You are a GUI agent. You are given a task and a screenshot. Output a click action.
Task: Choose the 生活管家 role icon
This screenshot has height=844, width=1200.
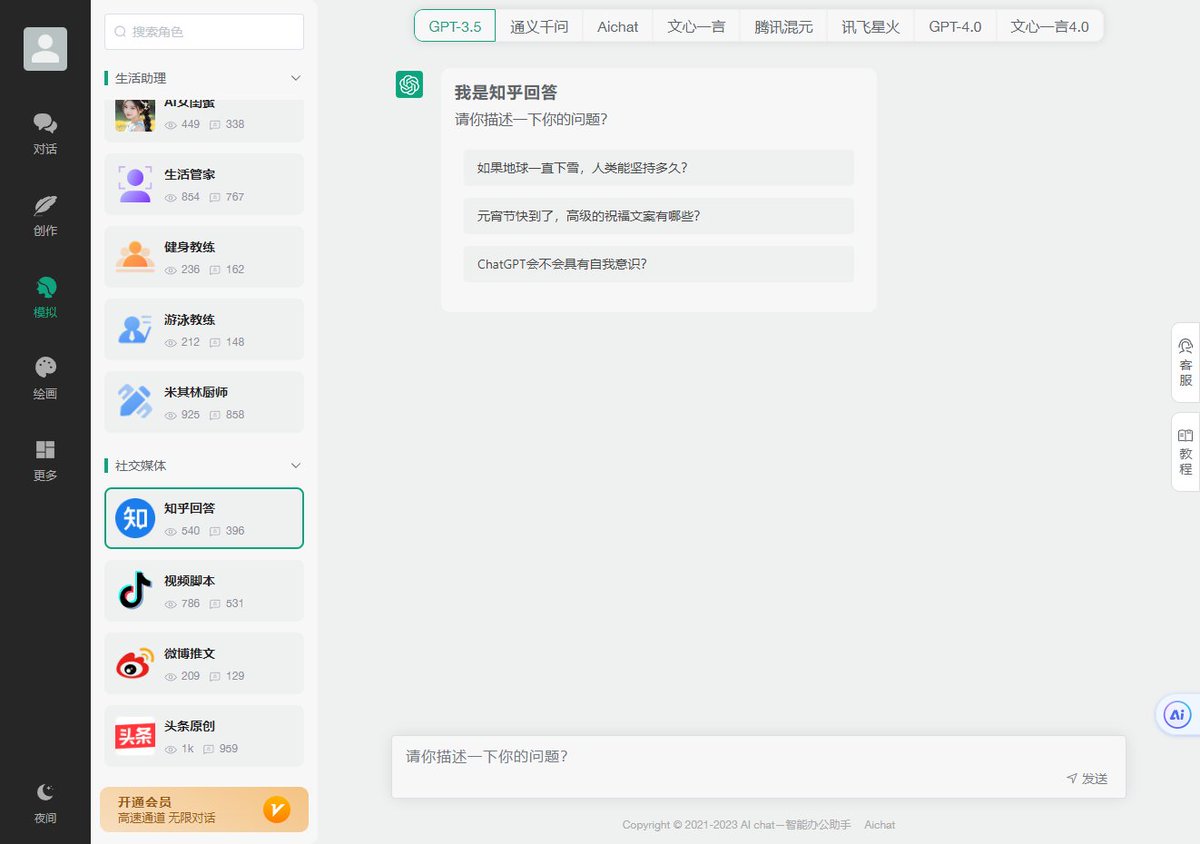pyautogui.click(x=135, y=184)
